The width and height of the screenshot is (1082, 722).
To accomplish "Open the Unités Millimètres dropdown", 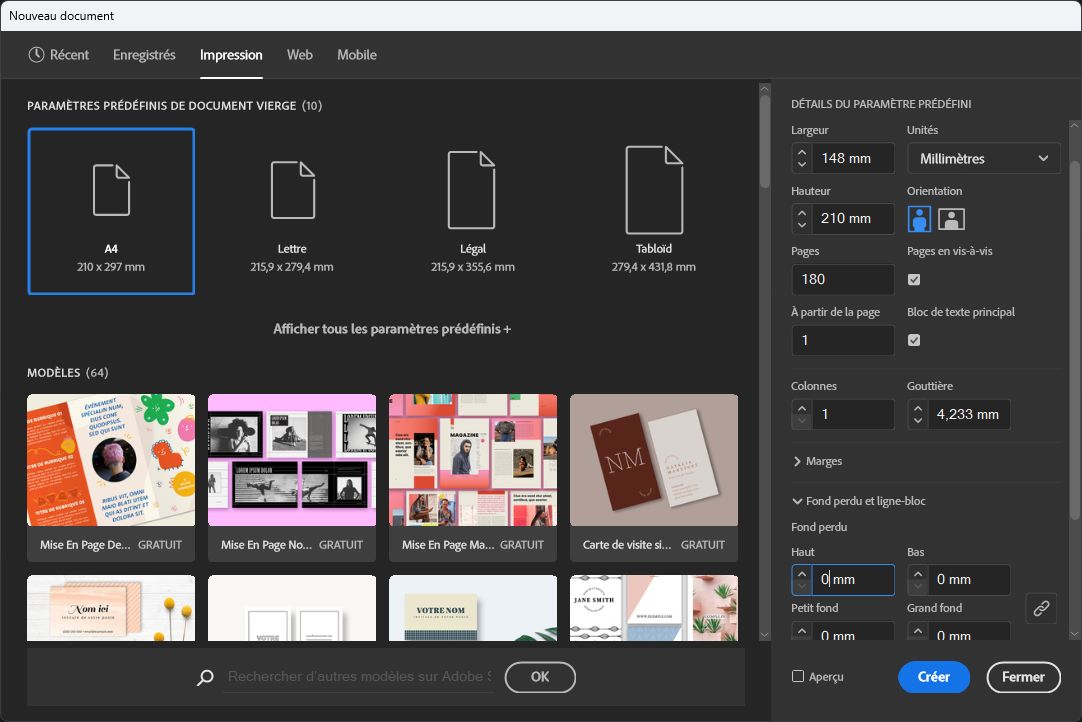I will pyautogui.click(x=983, y=158).
